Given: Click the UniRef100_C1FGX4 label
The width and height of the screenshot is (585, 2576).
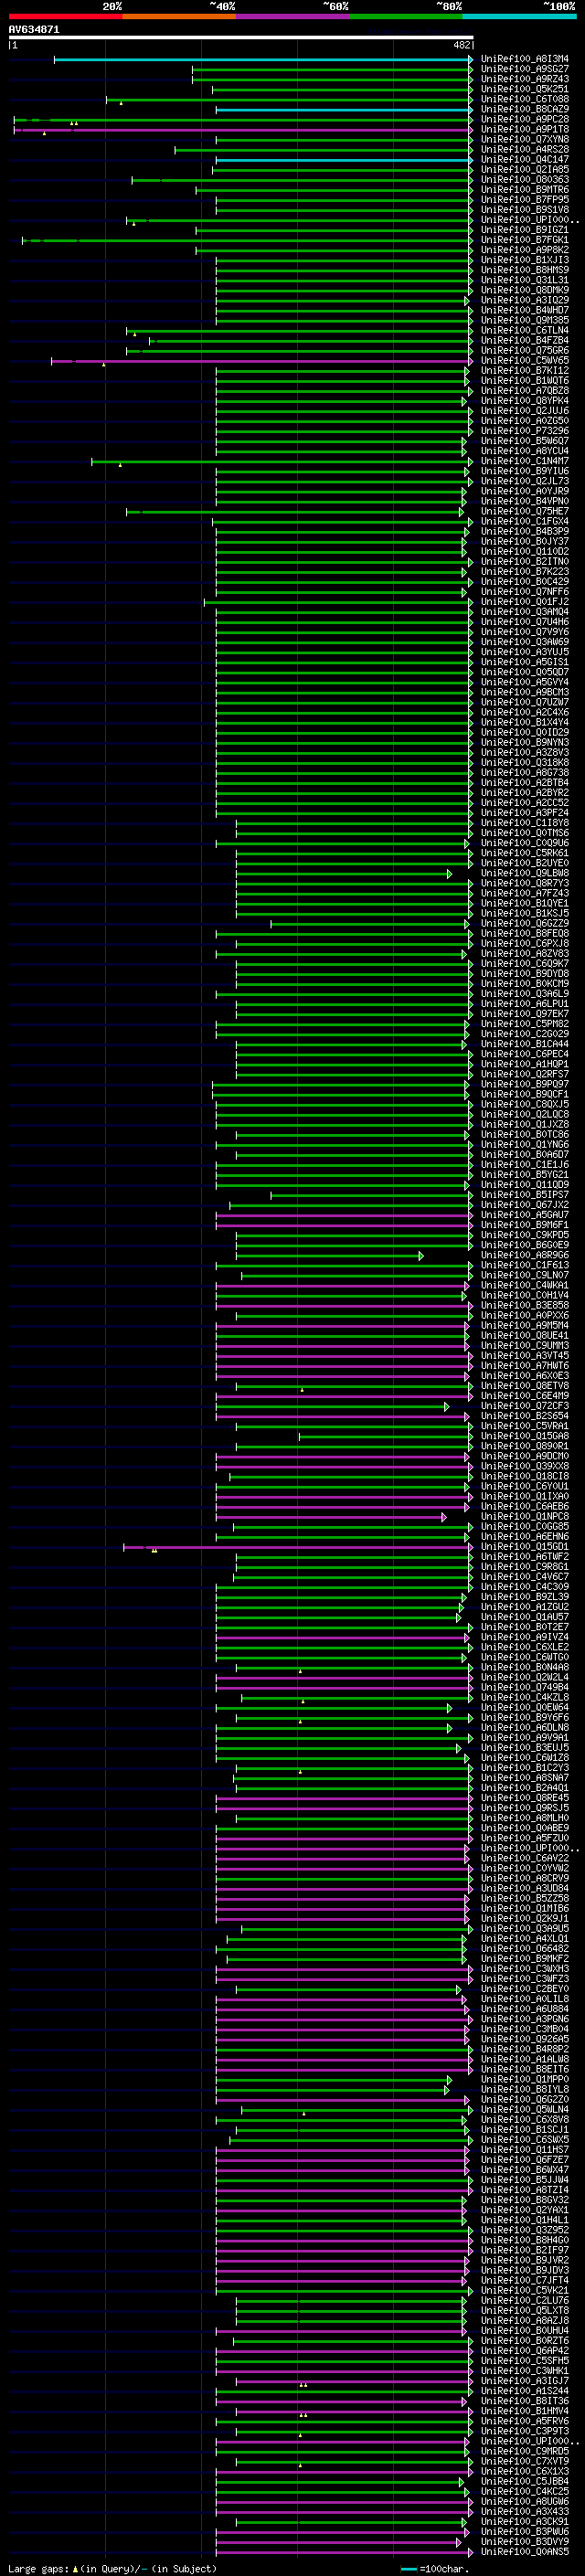Looking at the screenshot, I should 524,522.
